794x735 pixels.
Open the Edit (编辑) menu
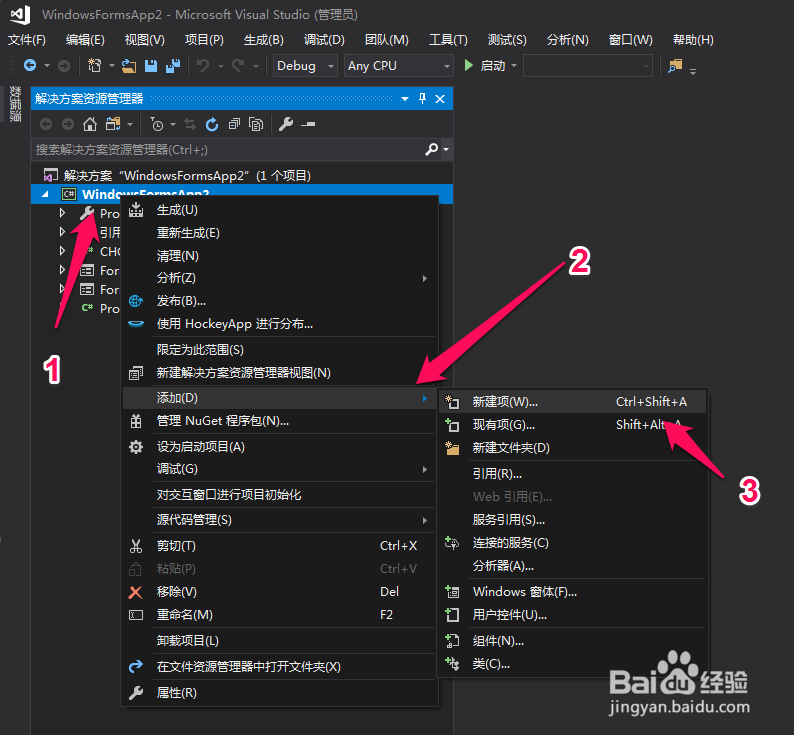pos(85,40)
